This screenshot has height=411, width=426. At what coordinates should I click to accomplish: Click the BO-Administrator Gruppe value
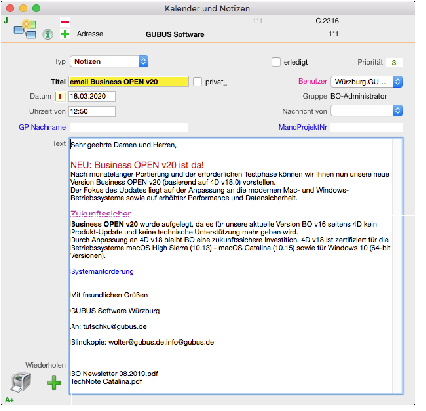359,96
